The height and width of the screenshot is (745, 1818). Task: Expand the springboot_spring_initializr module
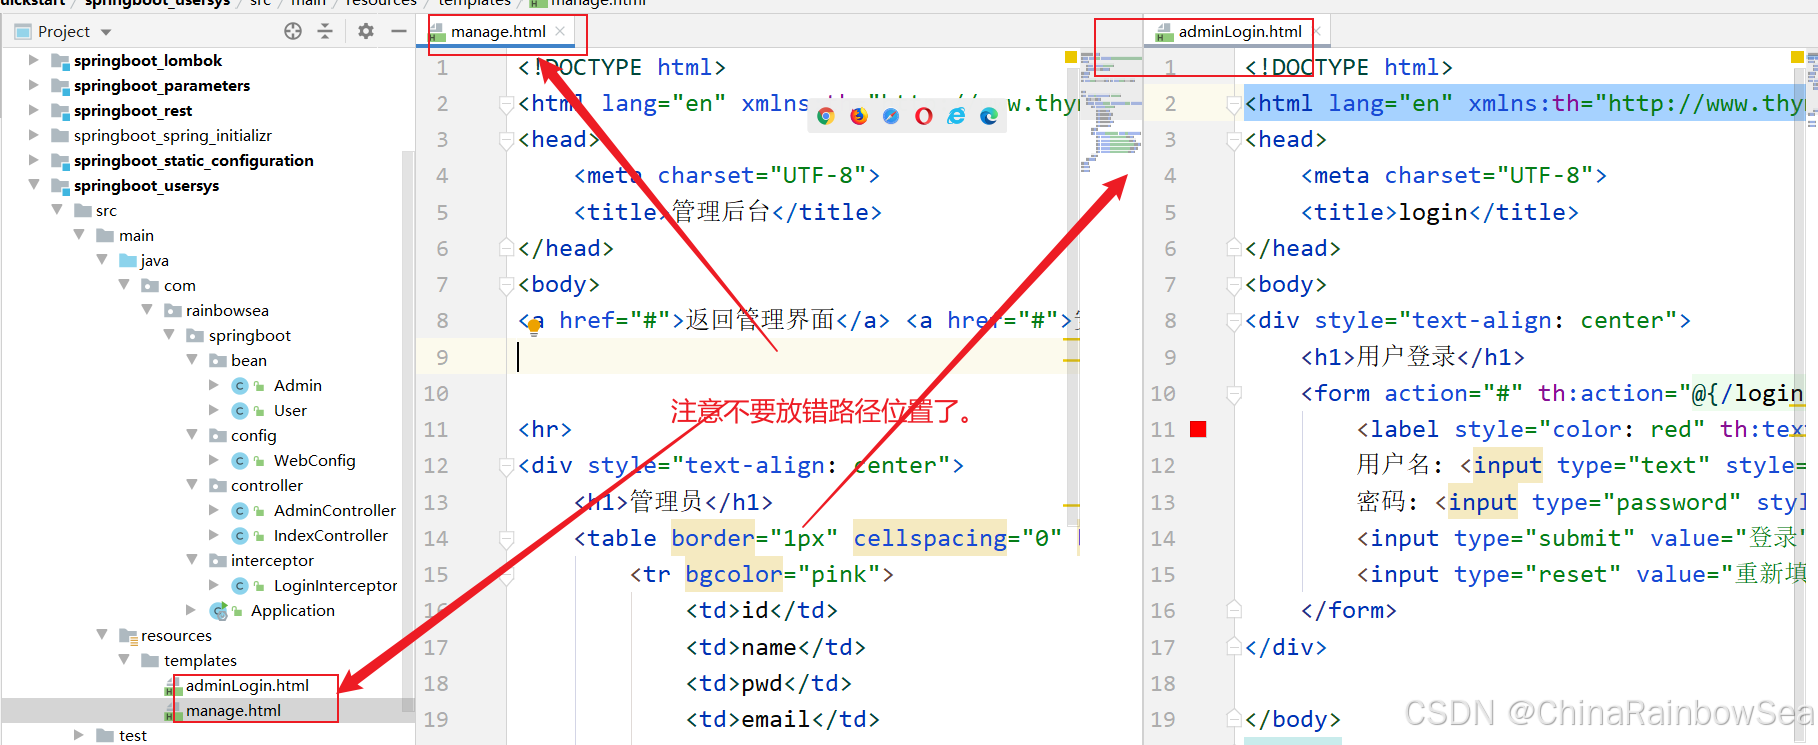click(33, 135)
